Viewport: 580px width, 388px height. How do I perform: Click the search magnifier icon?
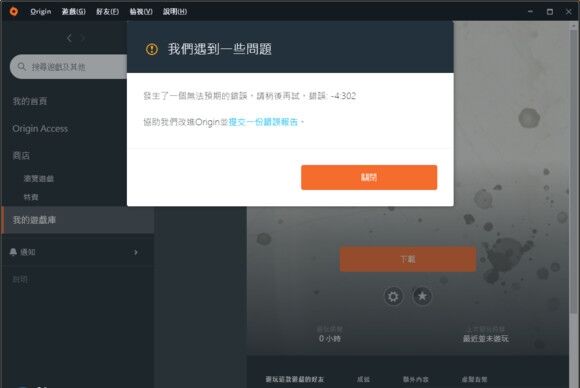pyautogui.click(x=22, y=67)
